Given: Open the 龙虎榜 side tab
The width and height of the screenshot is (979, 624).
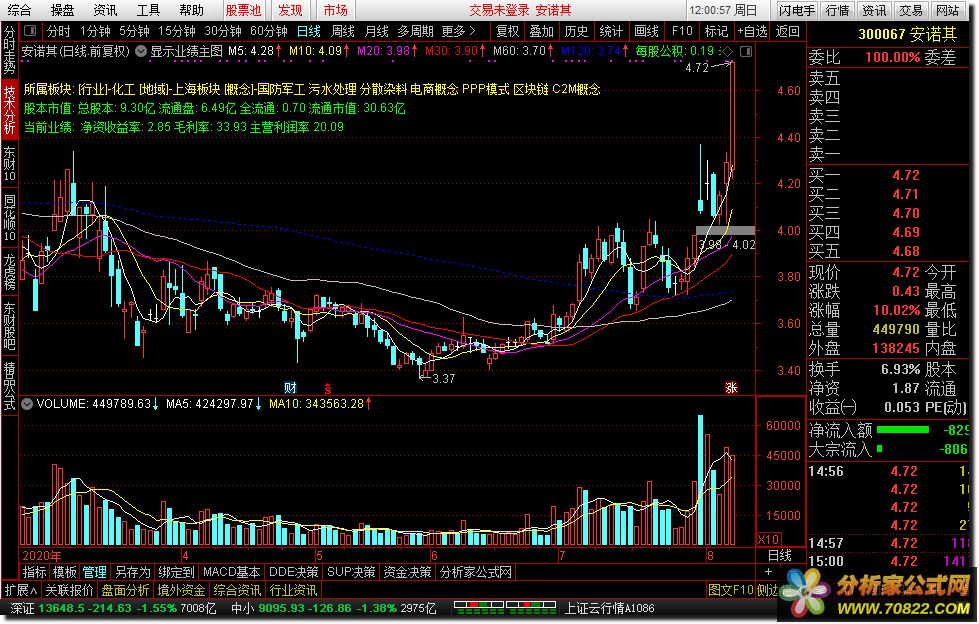Looking at the screenshot, I should pos(9,270).
